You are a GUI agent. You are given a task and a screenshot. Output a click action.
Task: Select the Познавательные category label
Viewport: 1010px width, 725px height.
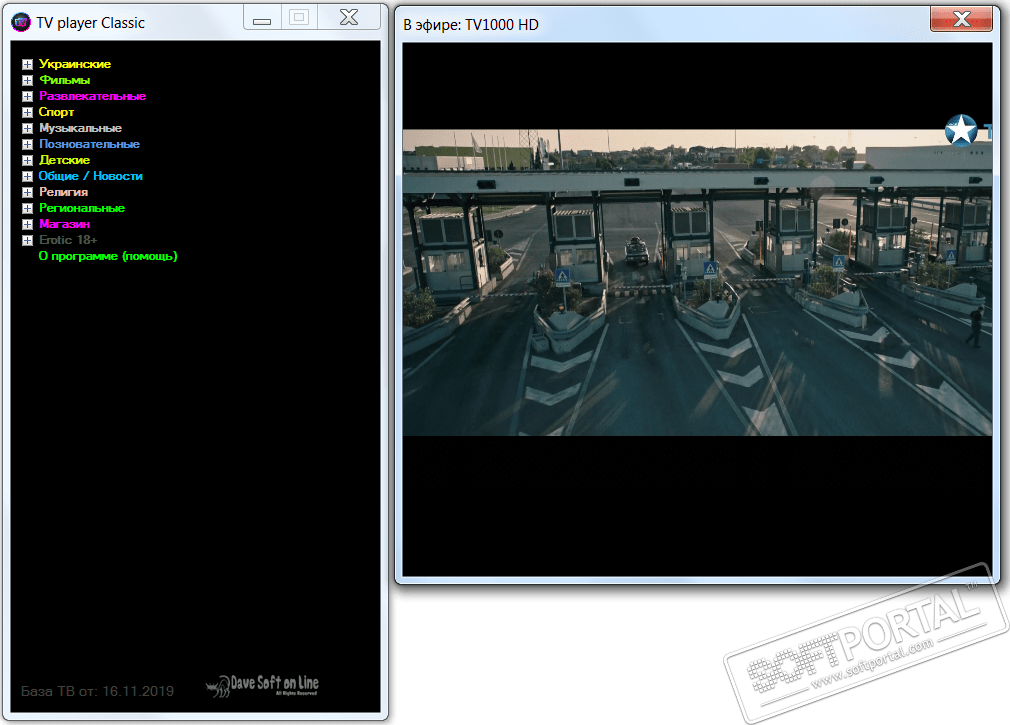pos(89,144)
